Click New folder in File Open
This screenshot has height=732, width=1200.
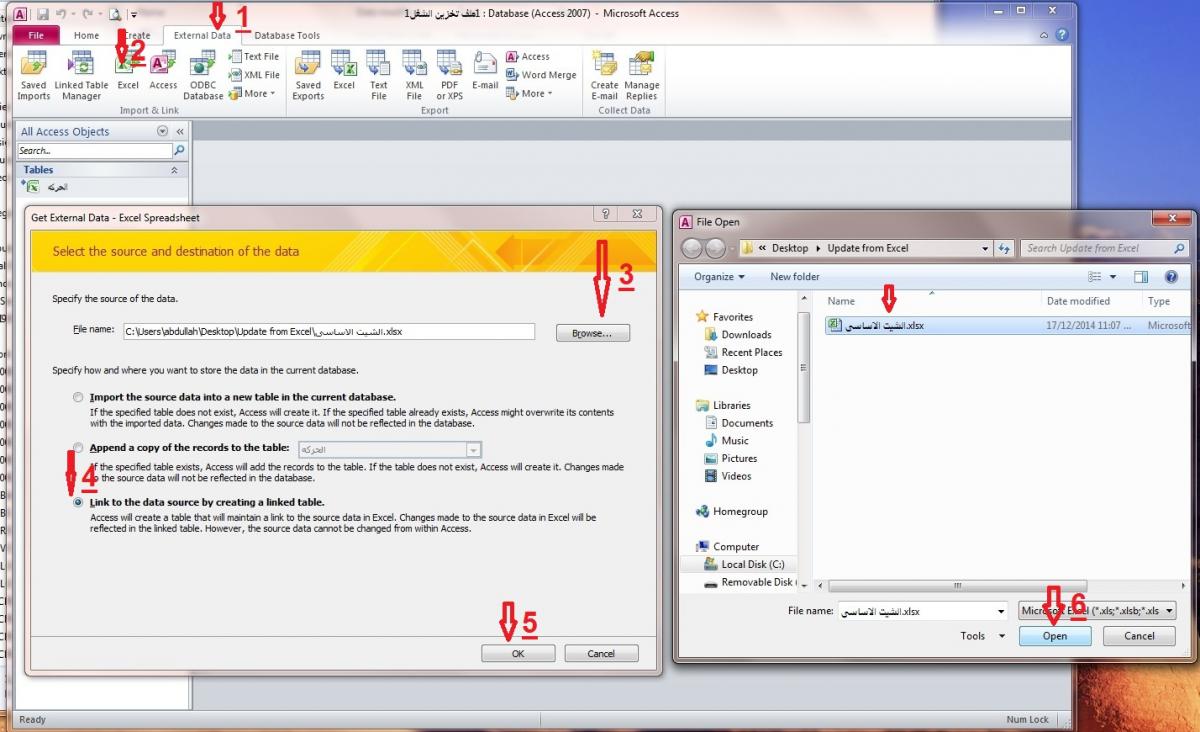[x=795, y=277]
